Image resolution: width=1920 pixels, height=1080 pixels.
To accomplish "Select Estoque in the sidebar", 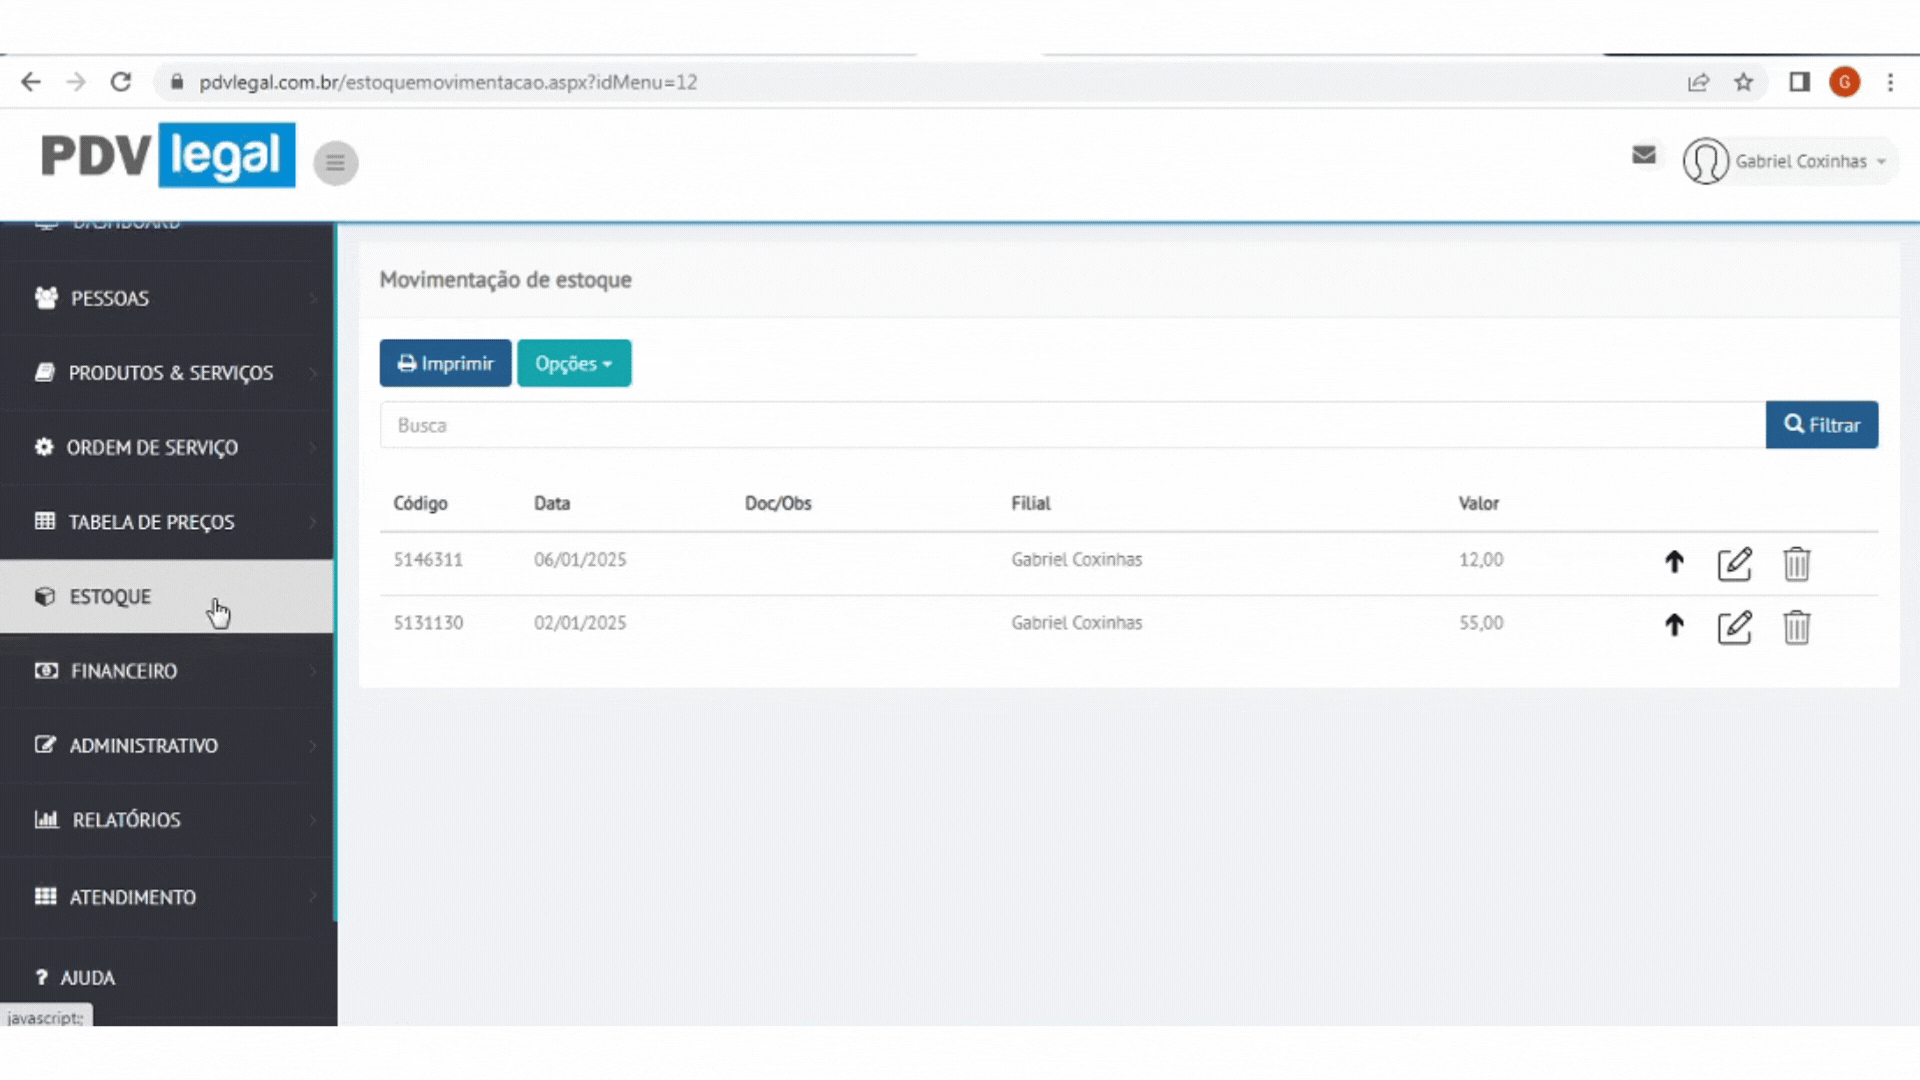I will (110, 597).
